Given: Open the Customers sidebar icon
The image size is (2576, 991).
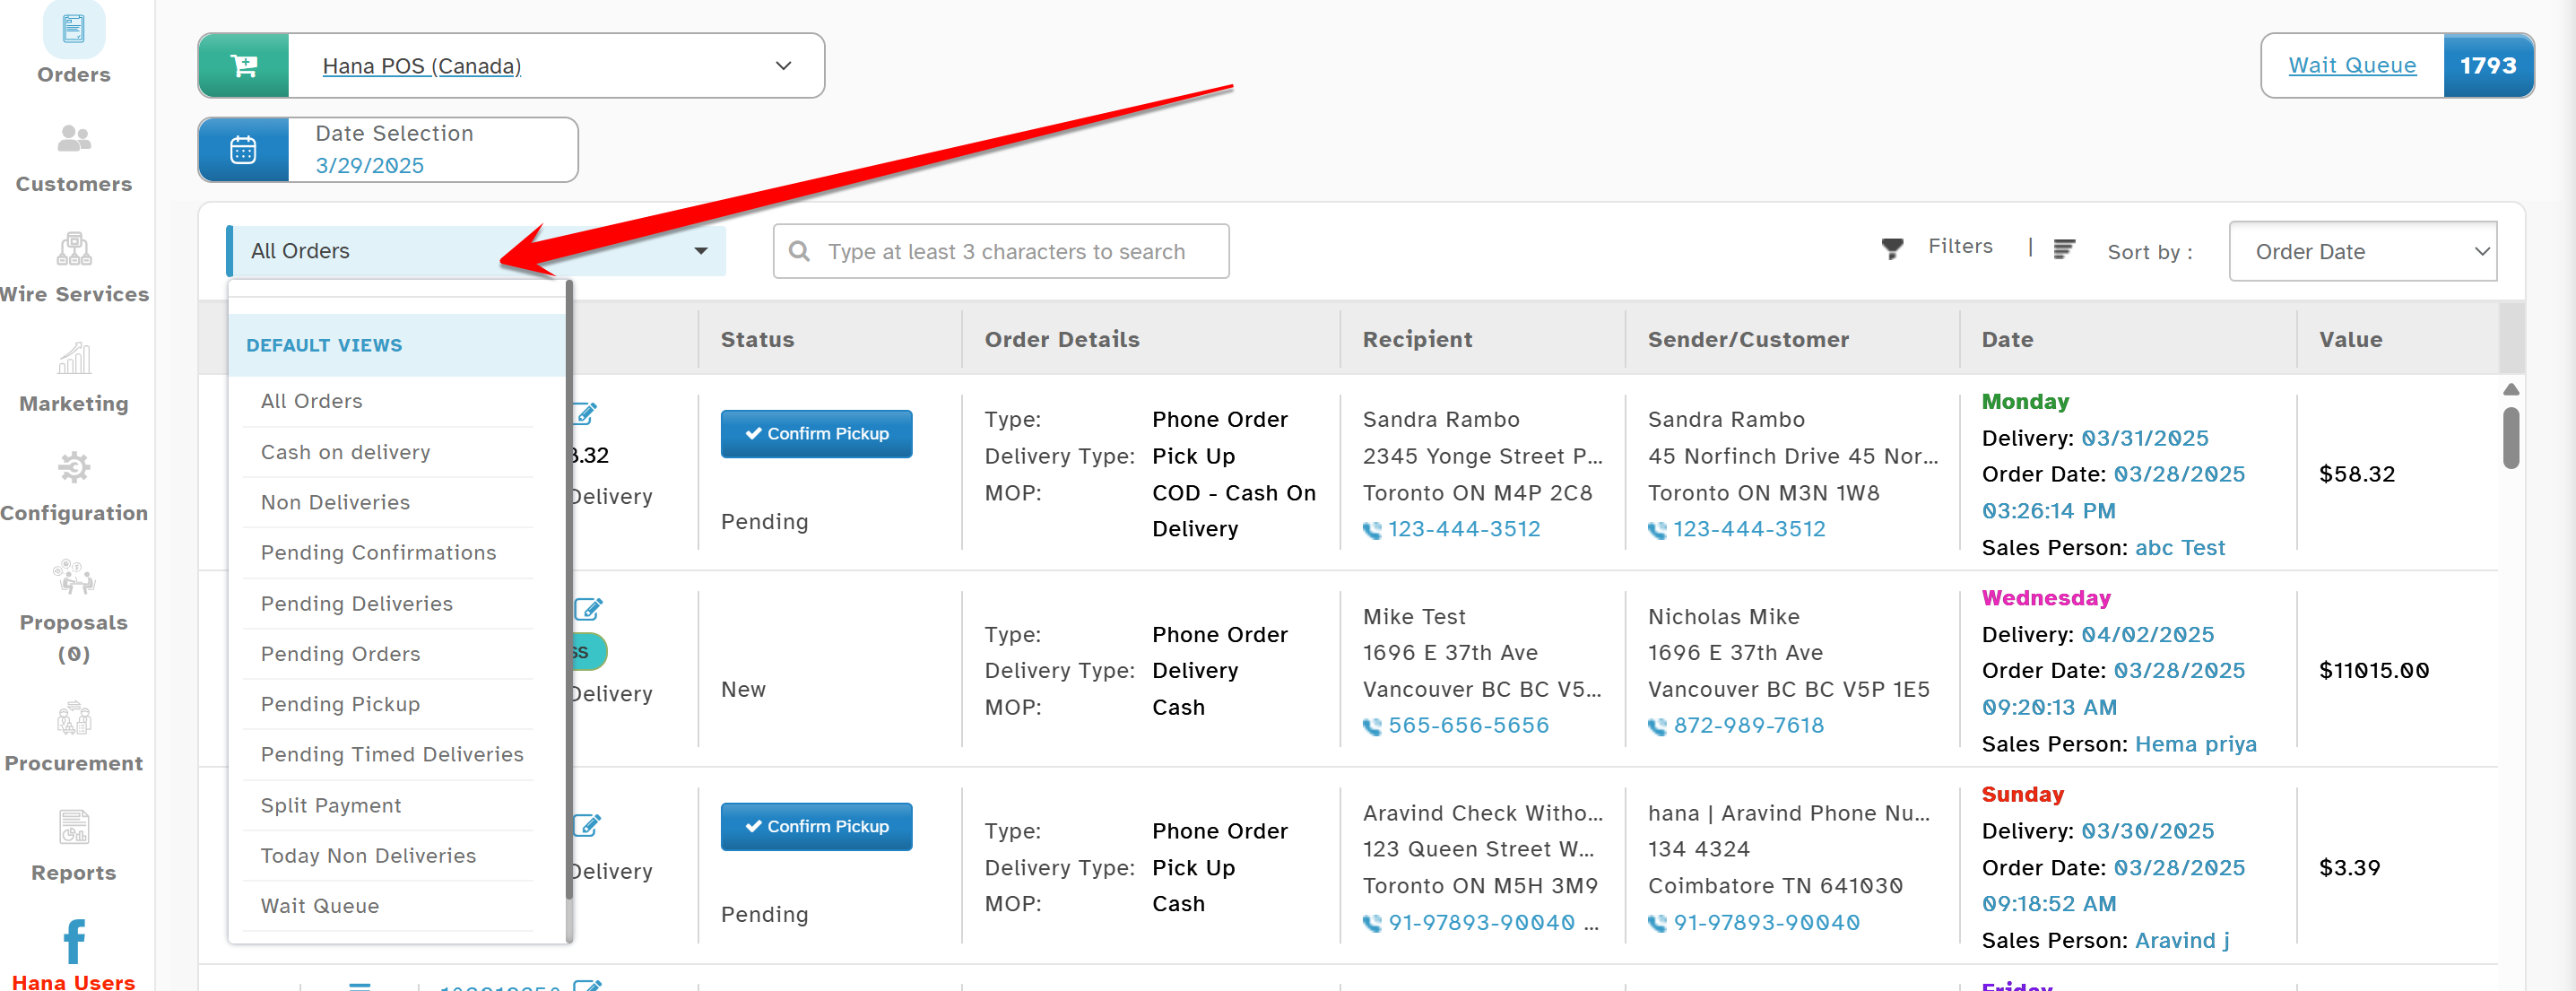Looking at the screenshot, I should tap(73, 139).
